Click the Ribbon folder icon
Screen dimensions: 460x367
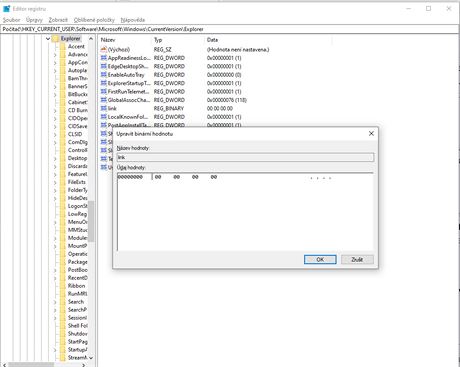pos(63,286)
